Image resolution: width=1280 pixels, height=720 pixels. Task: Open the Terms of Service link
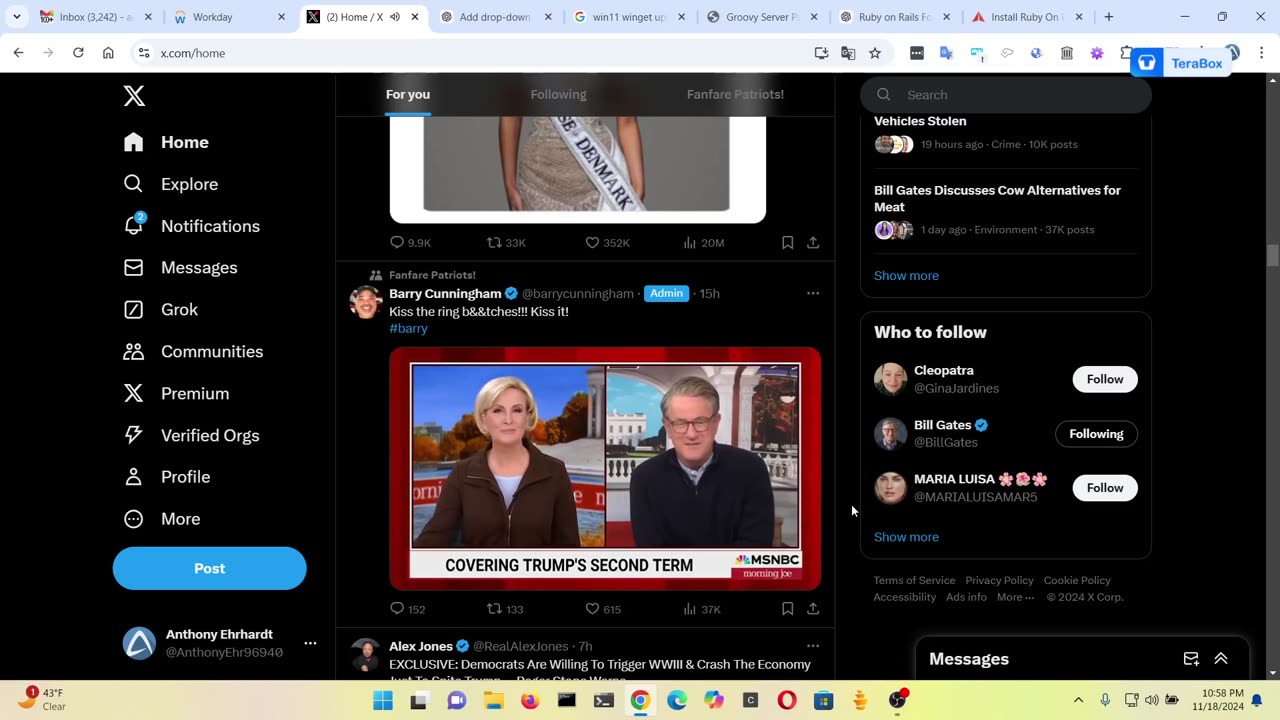pos(914,581)
